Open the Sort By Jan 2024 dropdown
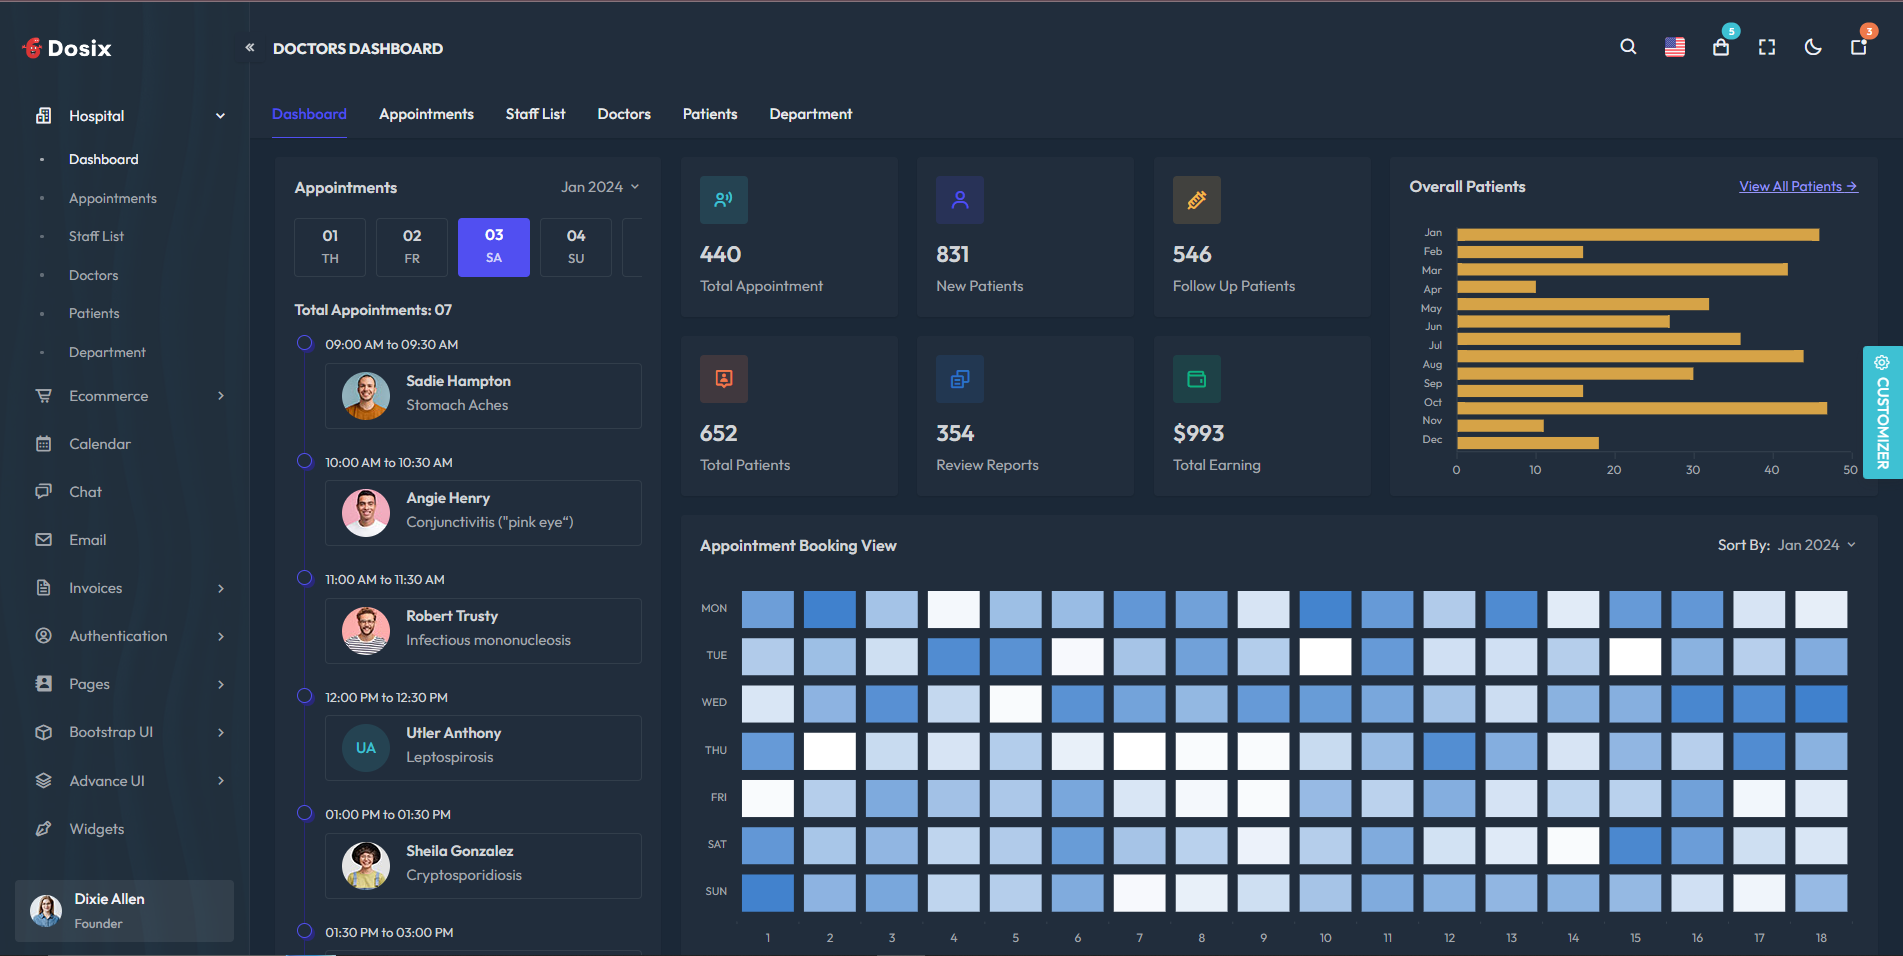The image size is (1903, 956). tap(1817, 545)
